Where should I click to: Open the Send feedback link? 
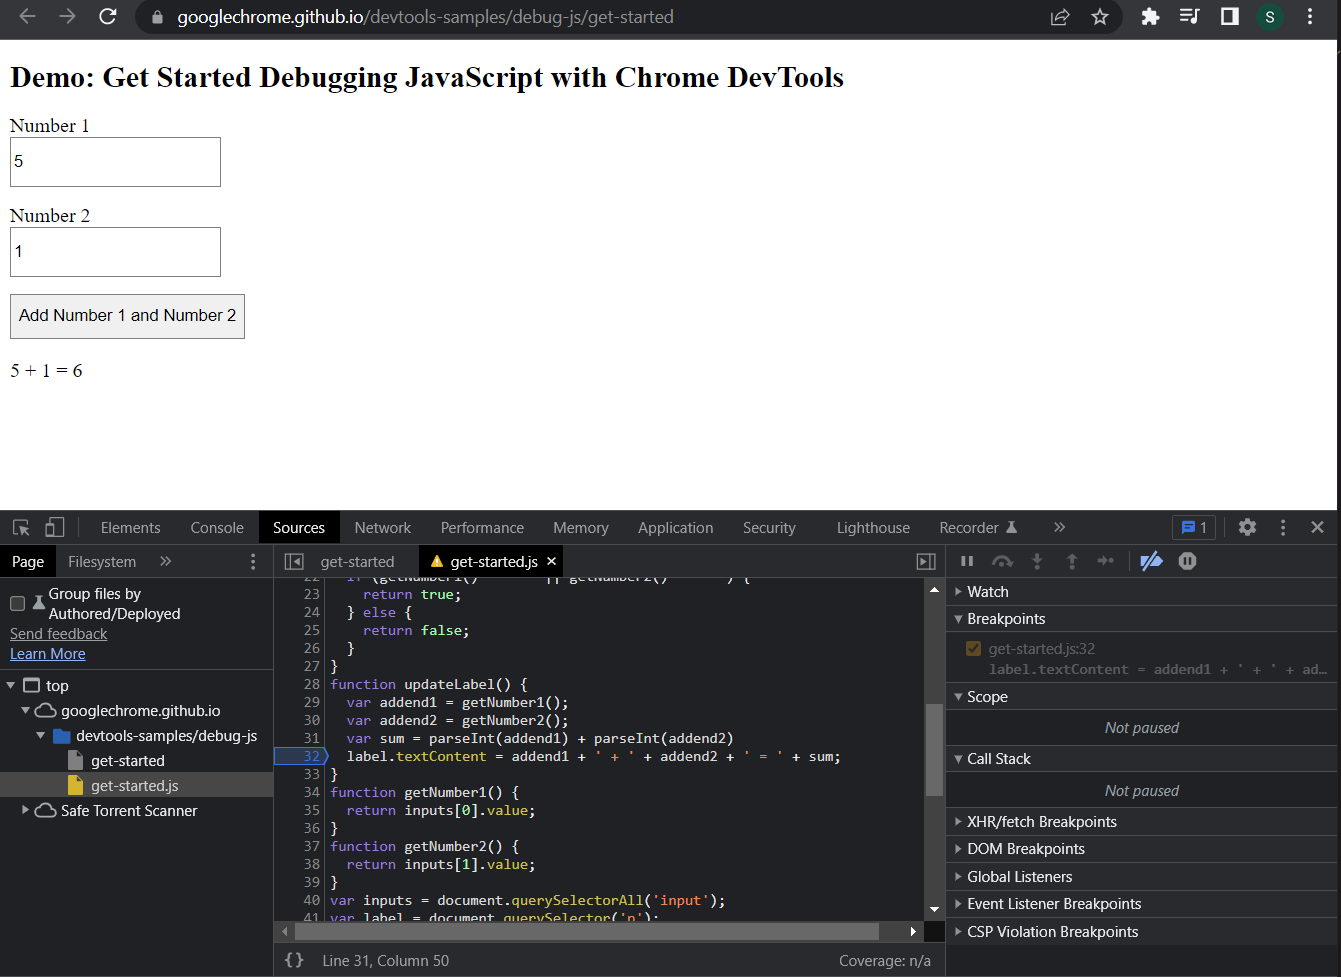coord(57,633)
